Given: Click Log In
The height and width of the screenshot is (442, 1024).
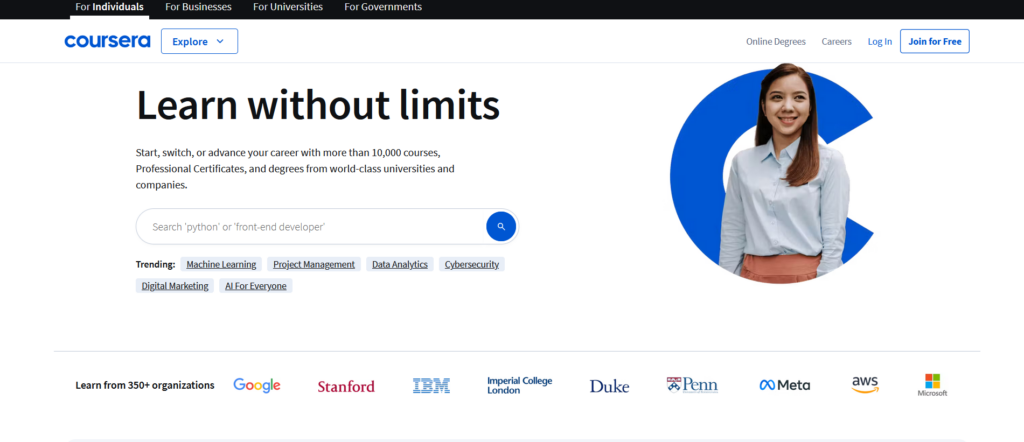Looking at the screenshot, I should 880,41.
